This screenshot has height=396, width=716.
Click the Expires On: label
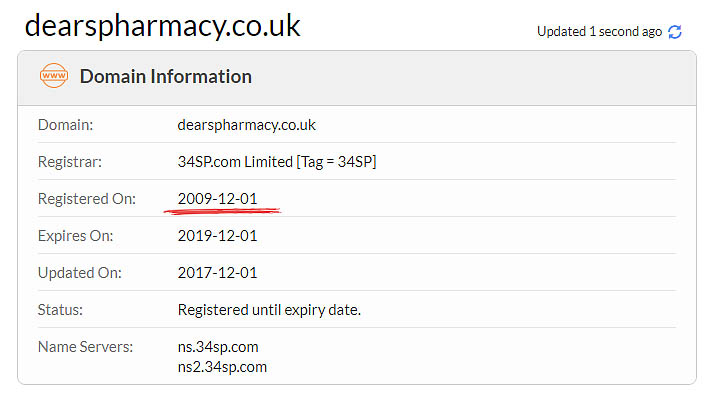click(x=75, y=236)
